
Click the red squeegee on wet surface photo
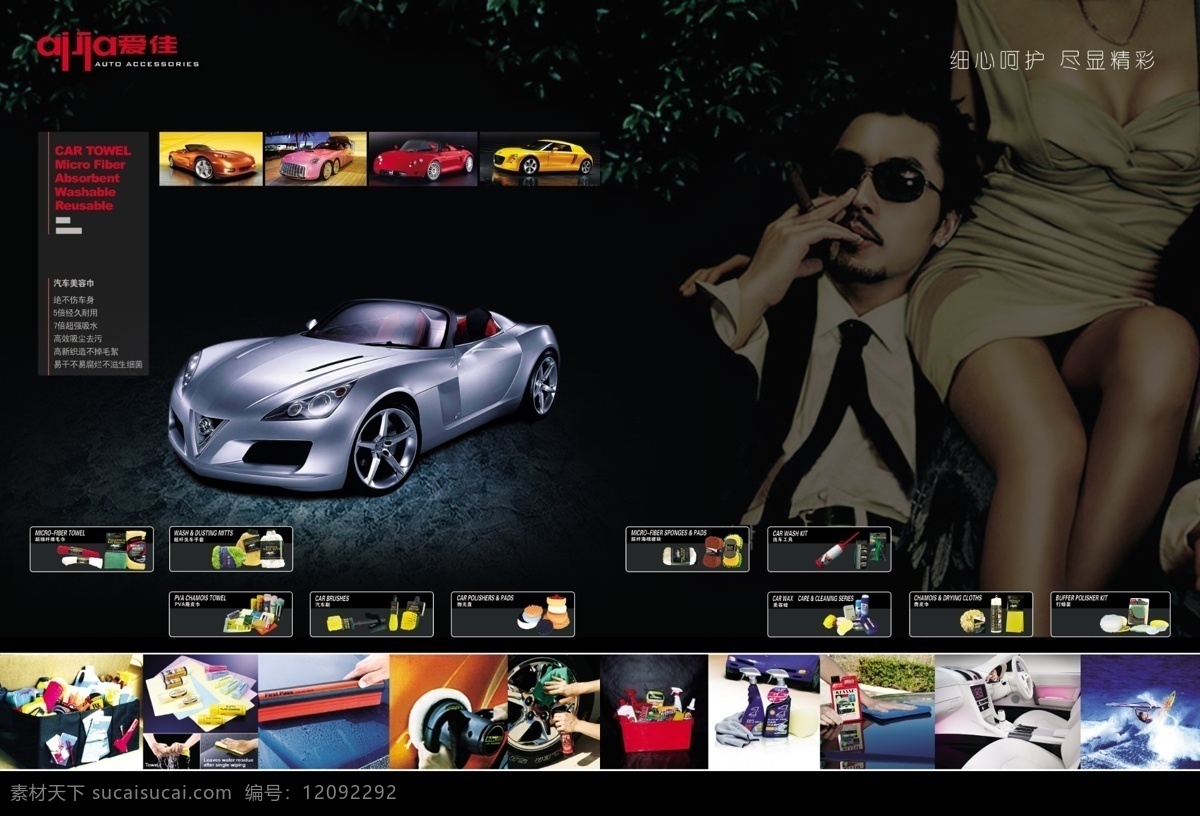(323, 711)
